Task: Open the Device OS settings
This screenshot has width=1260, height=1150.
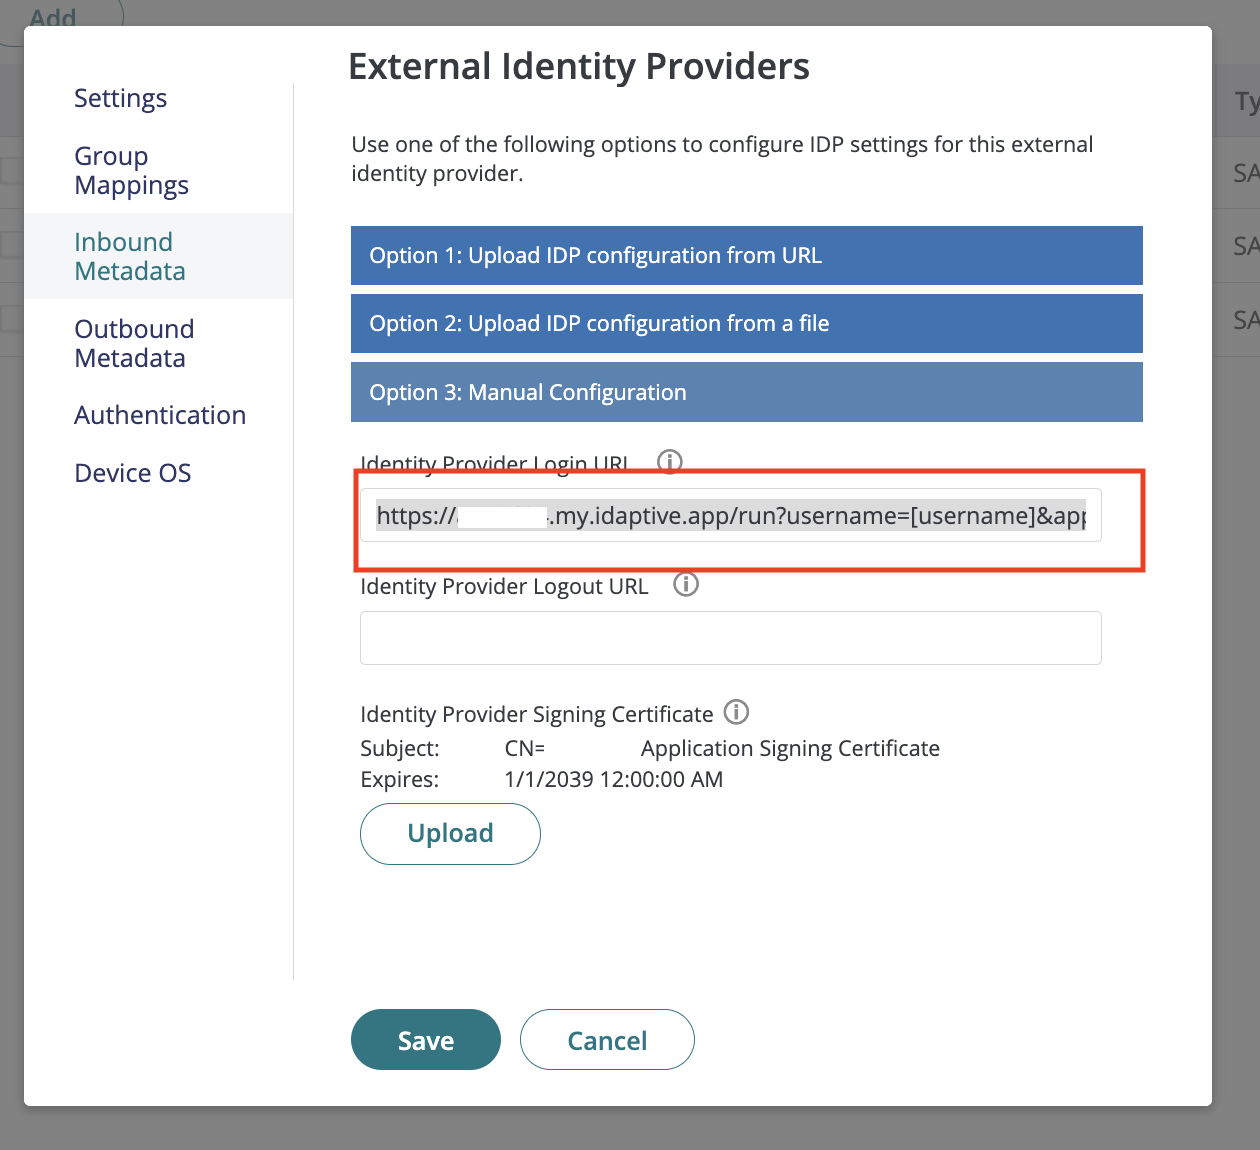Action: click(x=132, y=472)
